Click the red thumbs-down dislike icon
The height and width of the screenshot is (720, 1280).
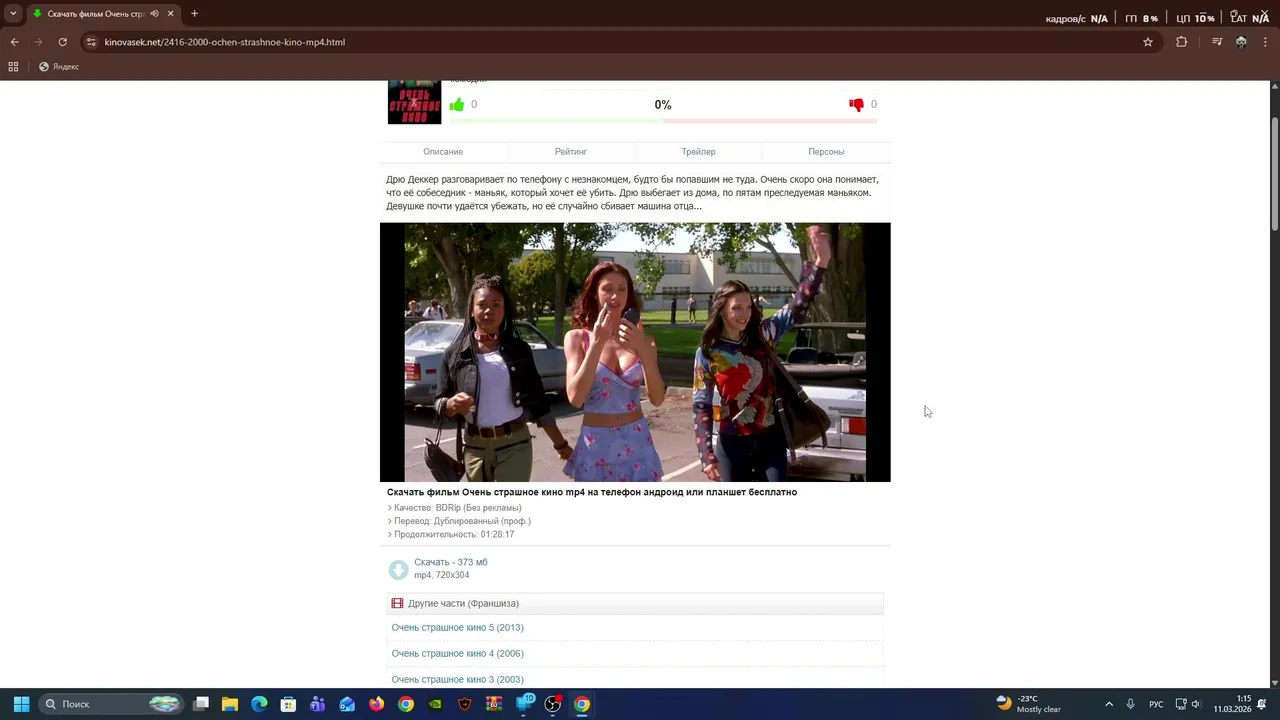click(x=856, y=104)
